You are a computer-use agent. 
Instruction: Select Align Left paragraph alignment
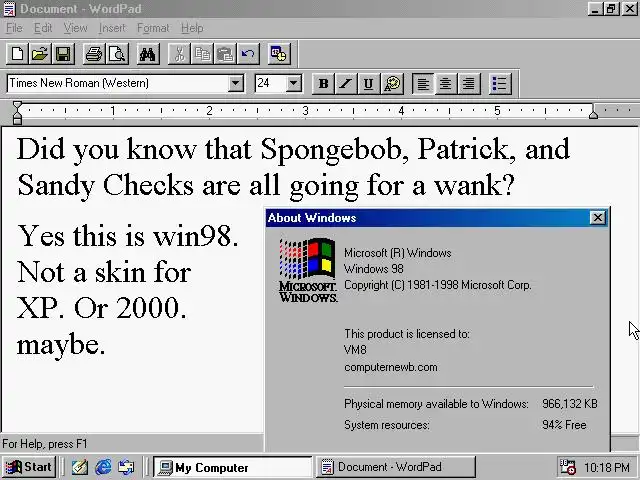(x=423, y=84)
